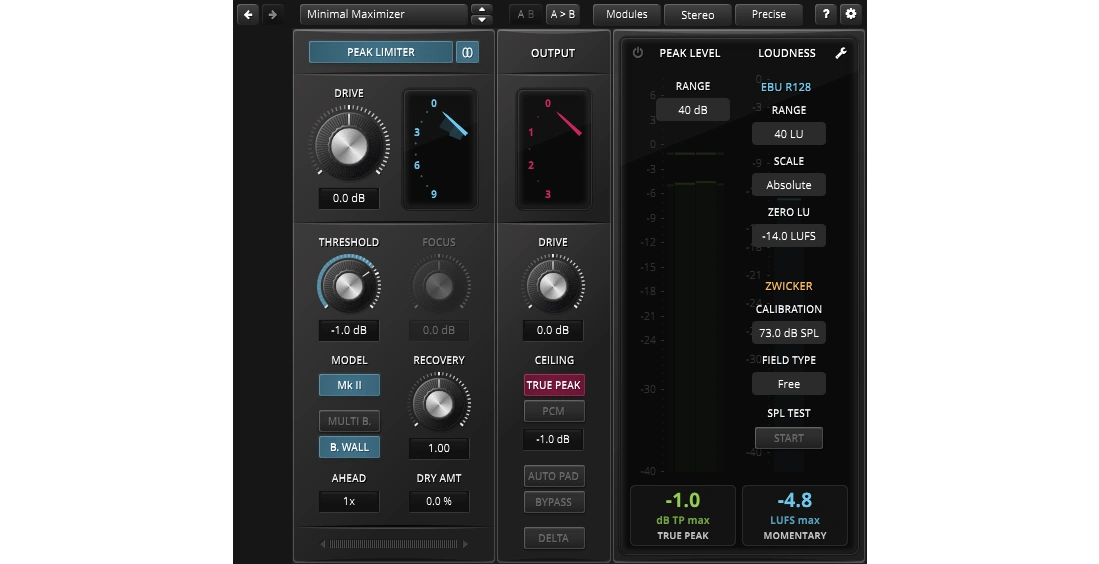This screenshot has width=1099, height=564.
Task: Click the RECOVERY knob
Action: pos(439,403)
